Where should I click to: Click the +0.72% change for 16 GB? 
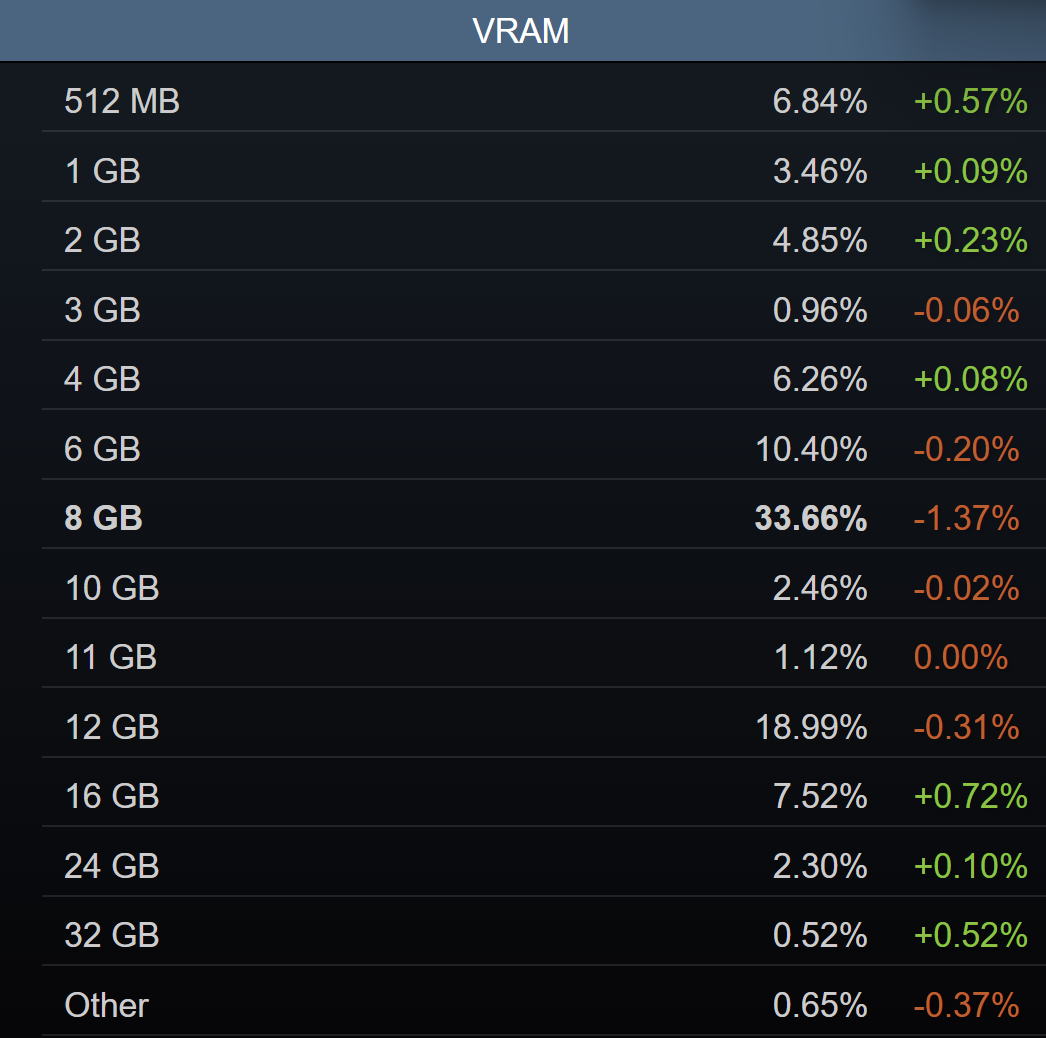970,796
